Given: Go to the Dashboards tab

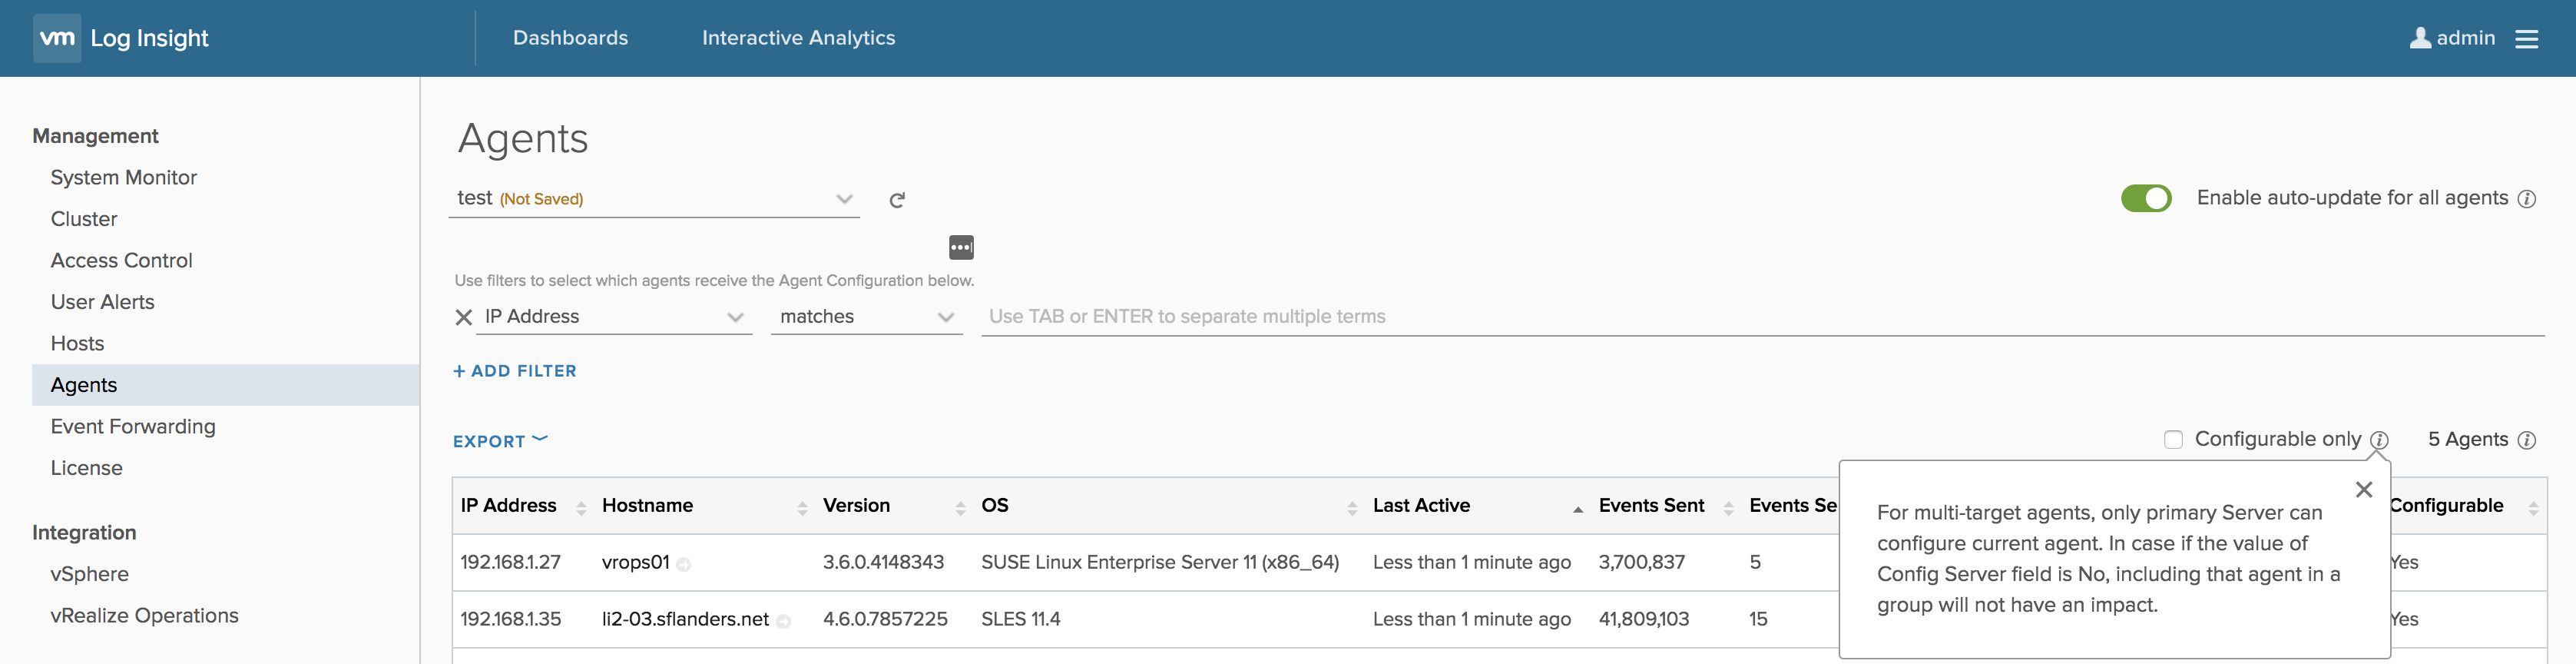Looking at the screenshot, I should coord(570,38).
